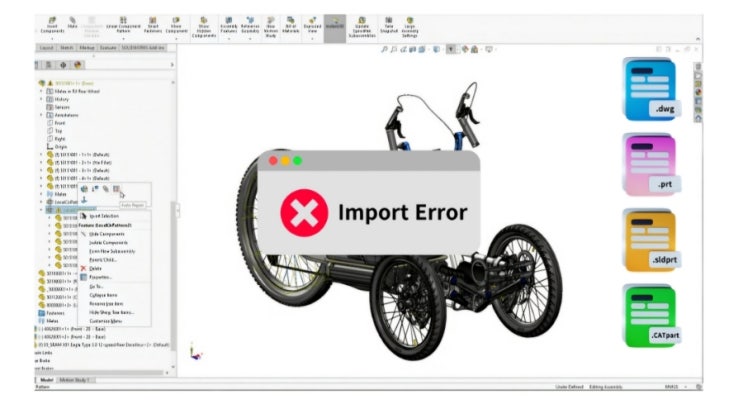This screenshot has width=743, height=404.
Task: Expand the left panel tabs arrow
Action: (172, 64)
